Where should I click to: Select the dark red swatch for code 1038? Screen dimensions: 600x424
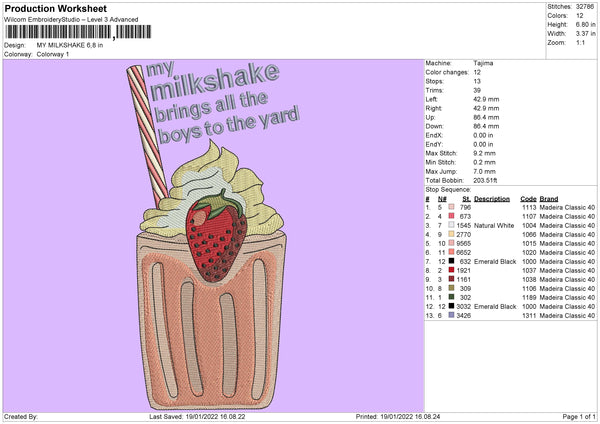(x=452, y=279)
